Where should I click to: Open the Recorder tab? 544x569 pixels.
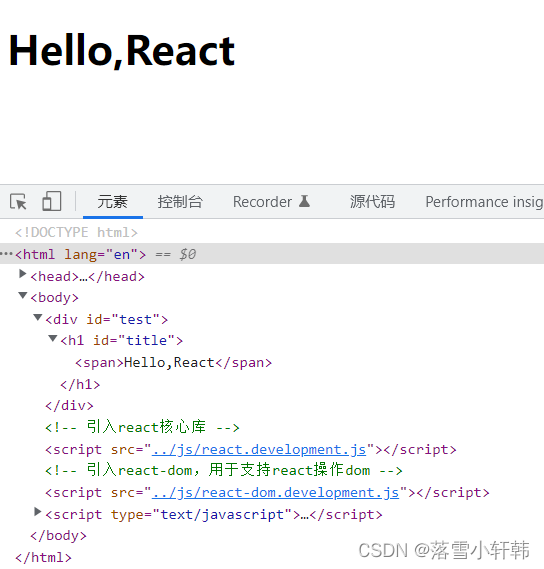tap(271, 202)
